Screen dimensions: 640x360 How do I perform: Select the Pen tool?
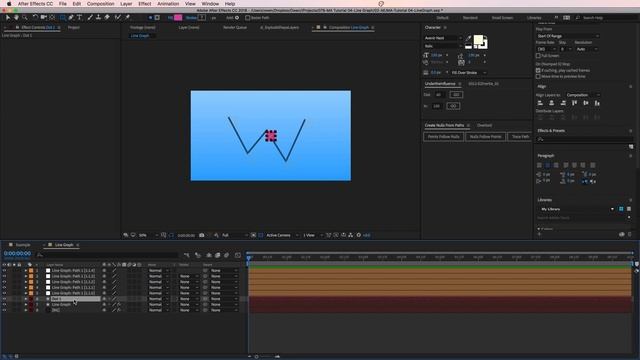point(71,18)
